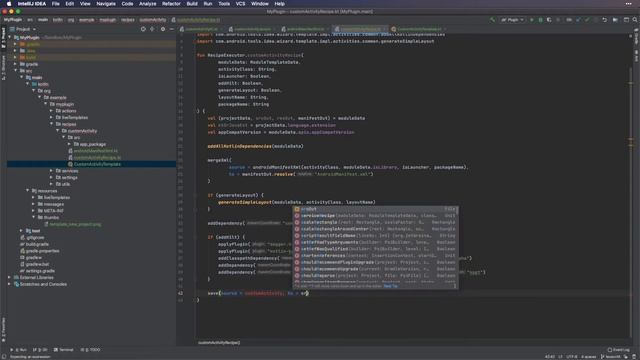Image resolution: width=640 pixels, height=360 pixels.
Task: Collapse the MyPlugin root node
Action: pyautogui.click(x=10, y=38)
